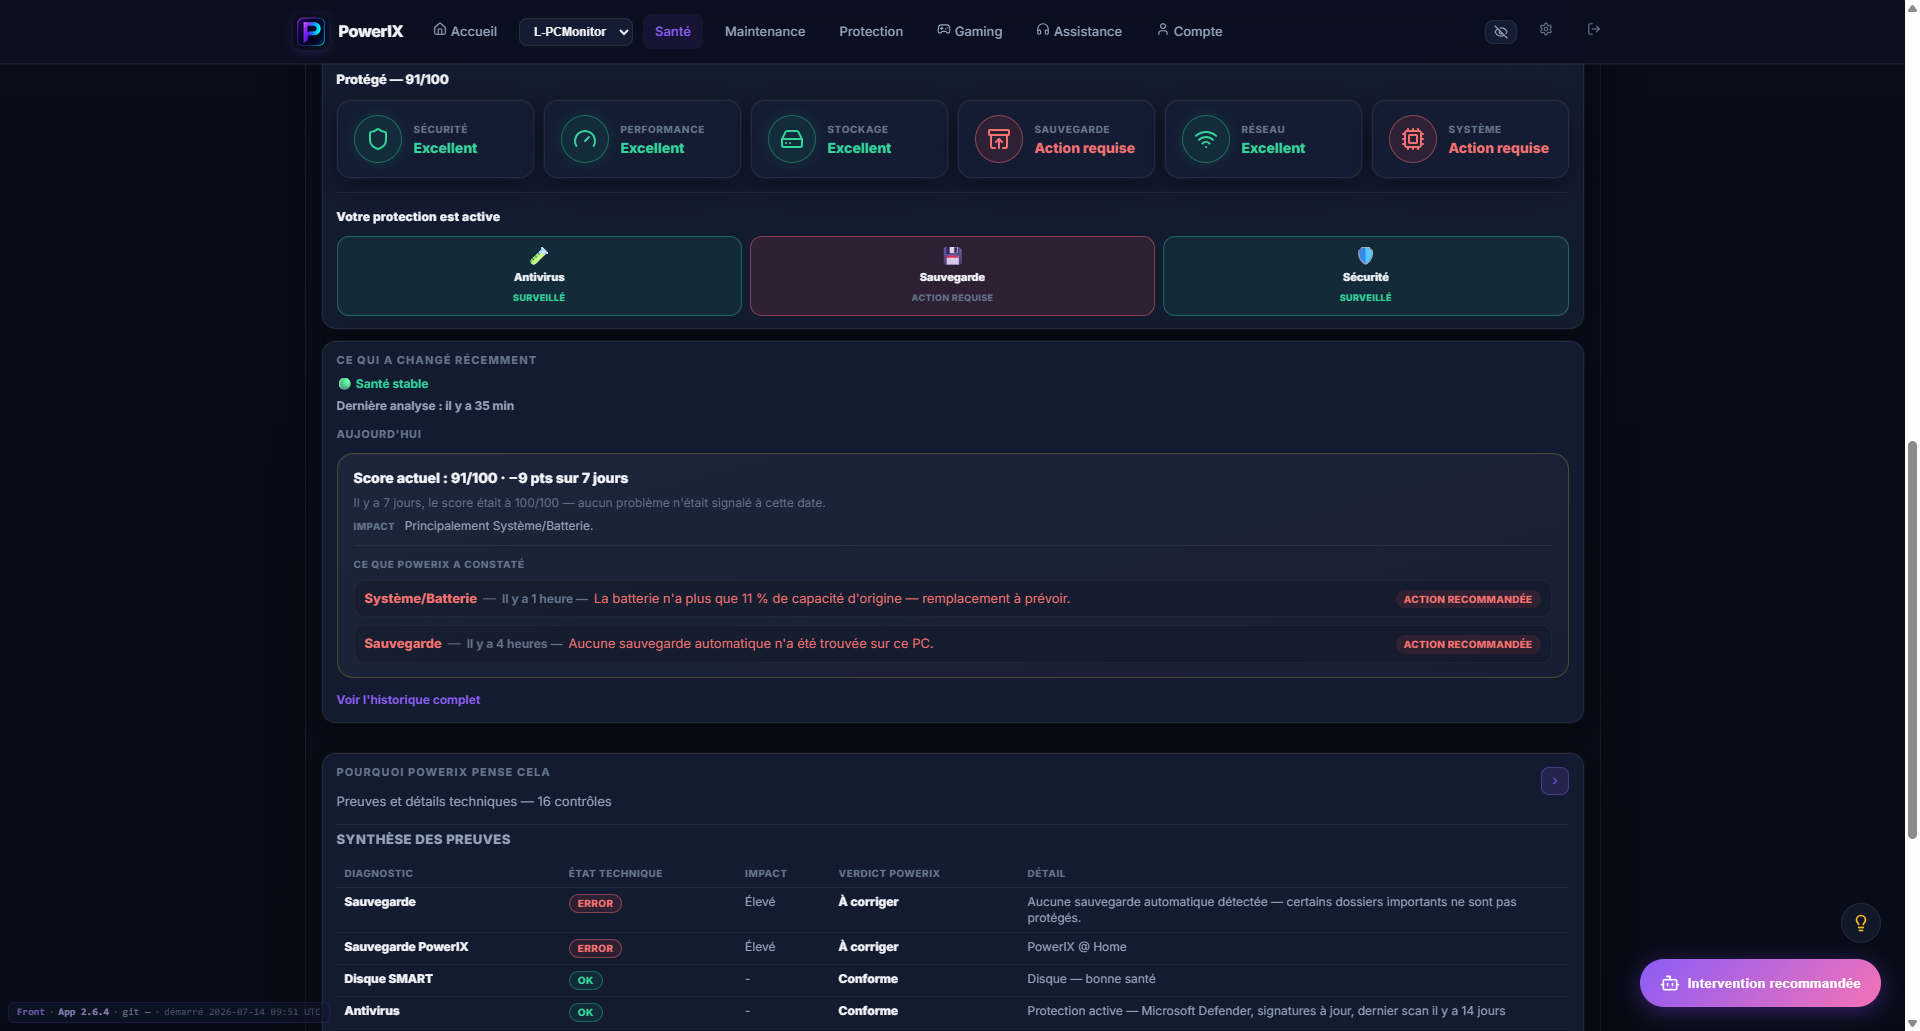The height and width of the screenshot is (1031, 1920).
Task: Open the L-PCMonitor device dropdown
Action: coord(576,32)
